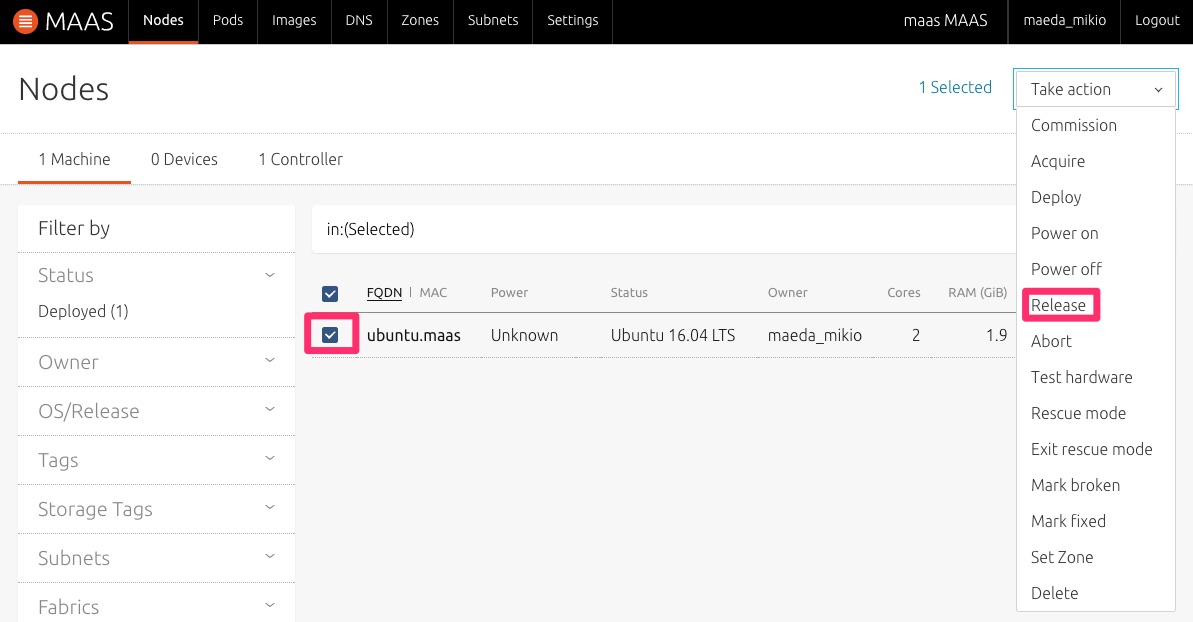
Task: Click the maeda_mikio user link
Action: click(x=1064, y=20)
